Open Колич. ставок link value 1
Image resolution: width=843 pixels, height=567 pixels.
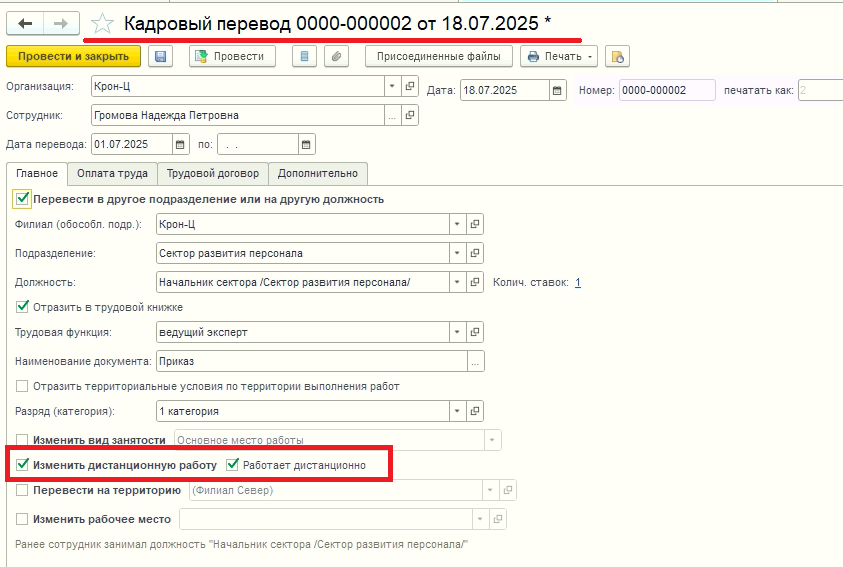point(578,282)
